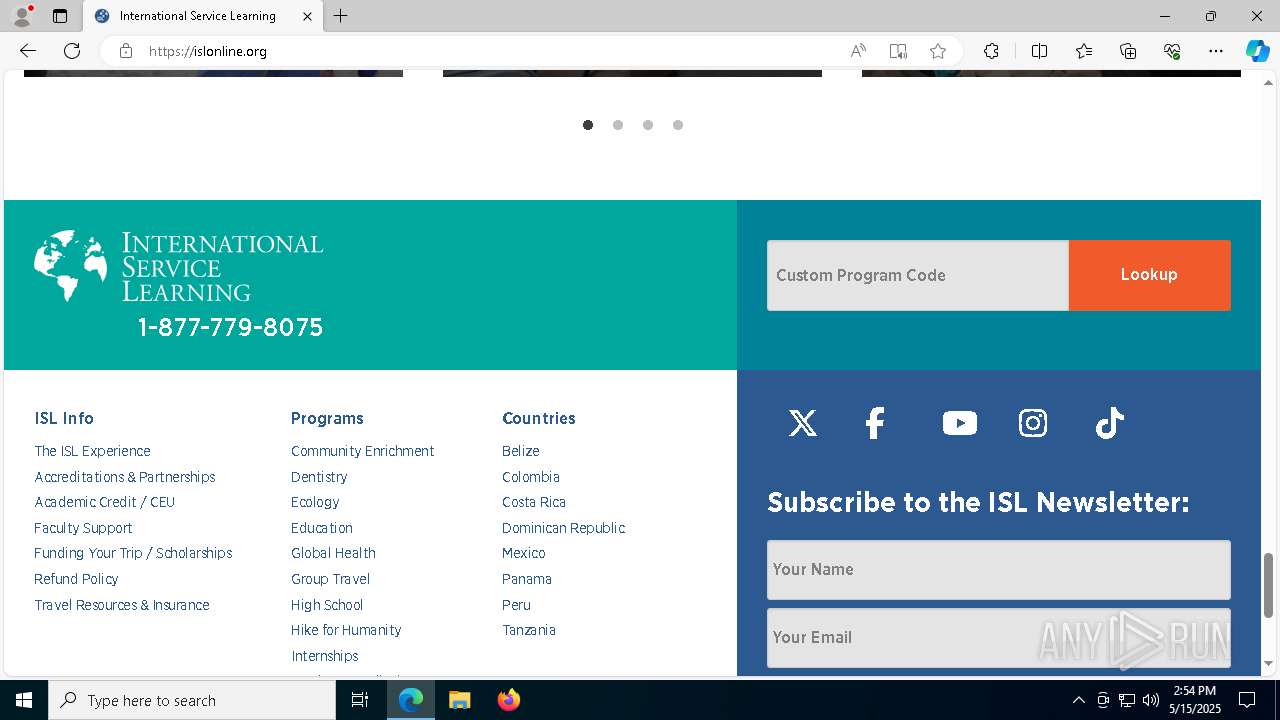This screenshot has width=1280, height=720.
Task: Open Funding Your Trip / Scholarships
Action: (x=133, y=553)
